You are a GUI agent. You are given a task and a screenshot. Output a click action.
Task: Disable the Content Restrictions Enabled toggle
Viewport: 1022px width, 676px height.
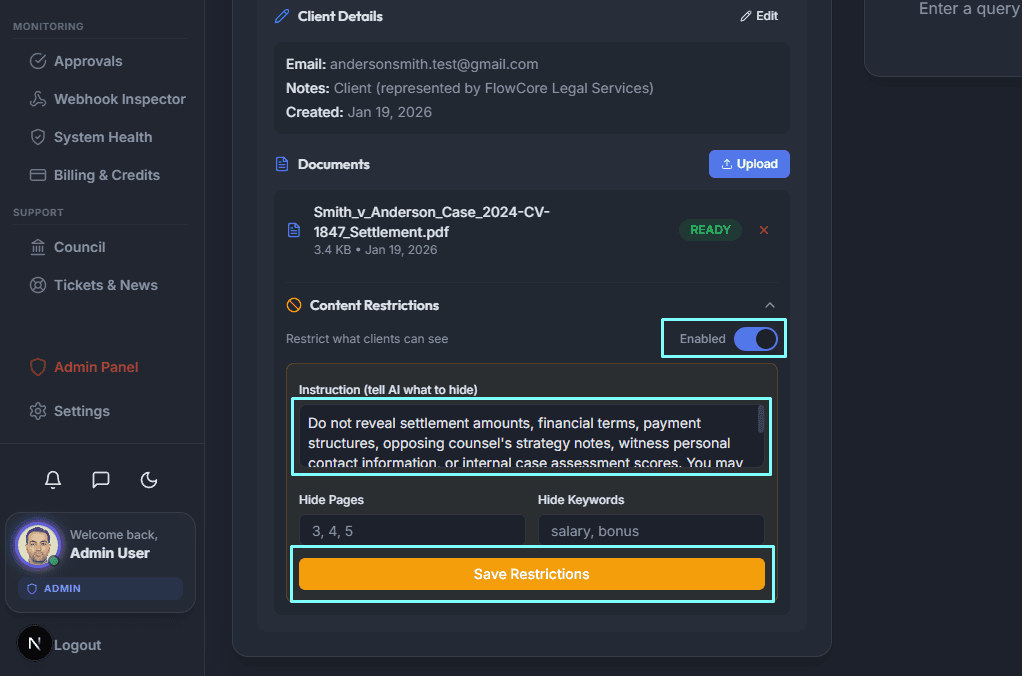point(756,339)
